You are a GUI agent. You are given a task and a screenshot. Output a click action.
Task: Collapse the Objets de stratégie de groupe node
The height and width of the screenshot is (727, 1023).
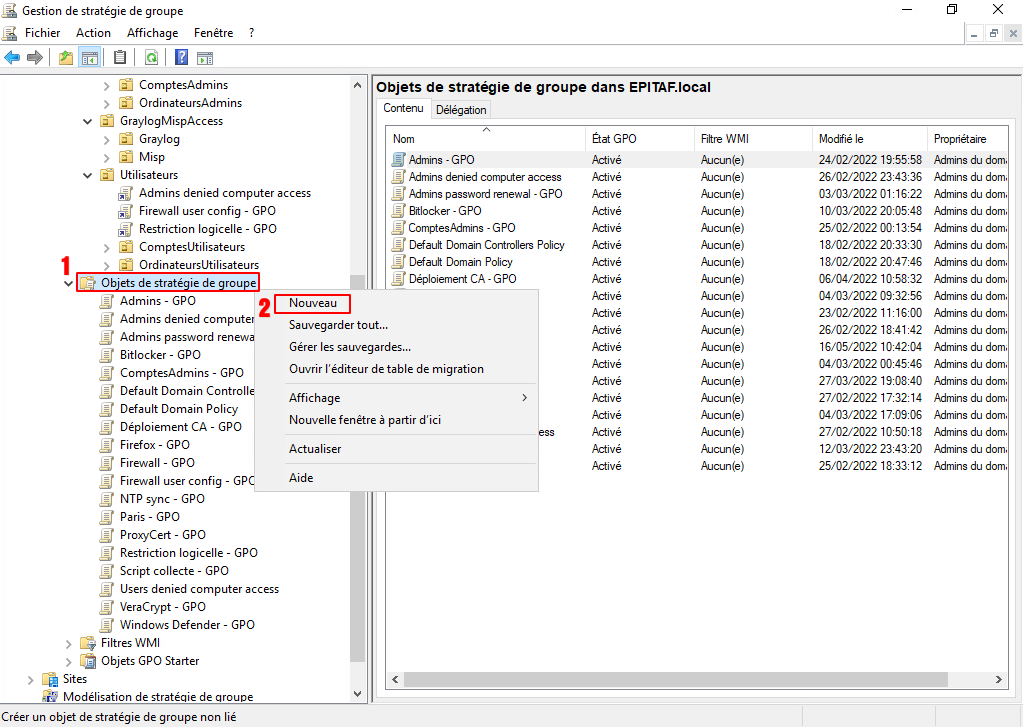[x=68, y=283]
